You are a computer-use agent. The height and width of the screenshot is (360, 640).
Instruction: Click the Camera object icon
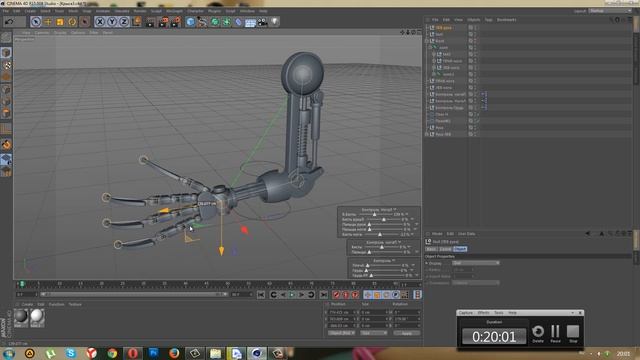(x=262, y=22)
